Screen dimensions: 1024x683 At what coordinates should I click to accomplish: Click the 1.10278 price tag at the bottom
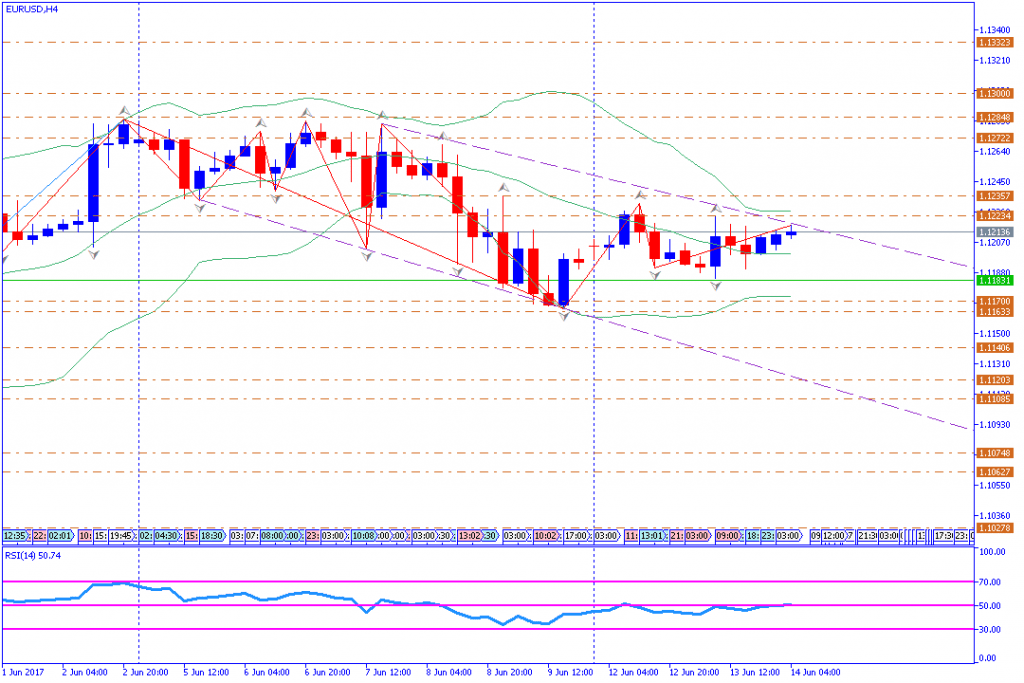[995, 528]
